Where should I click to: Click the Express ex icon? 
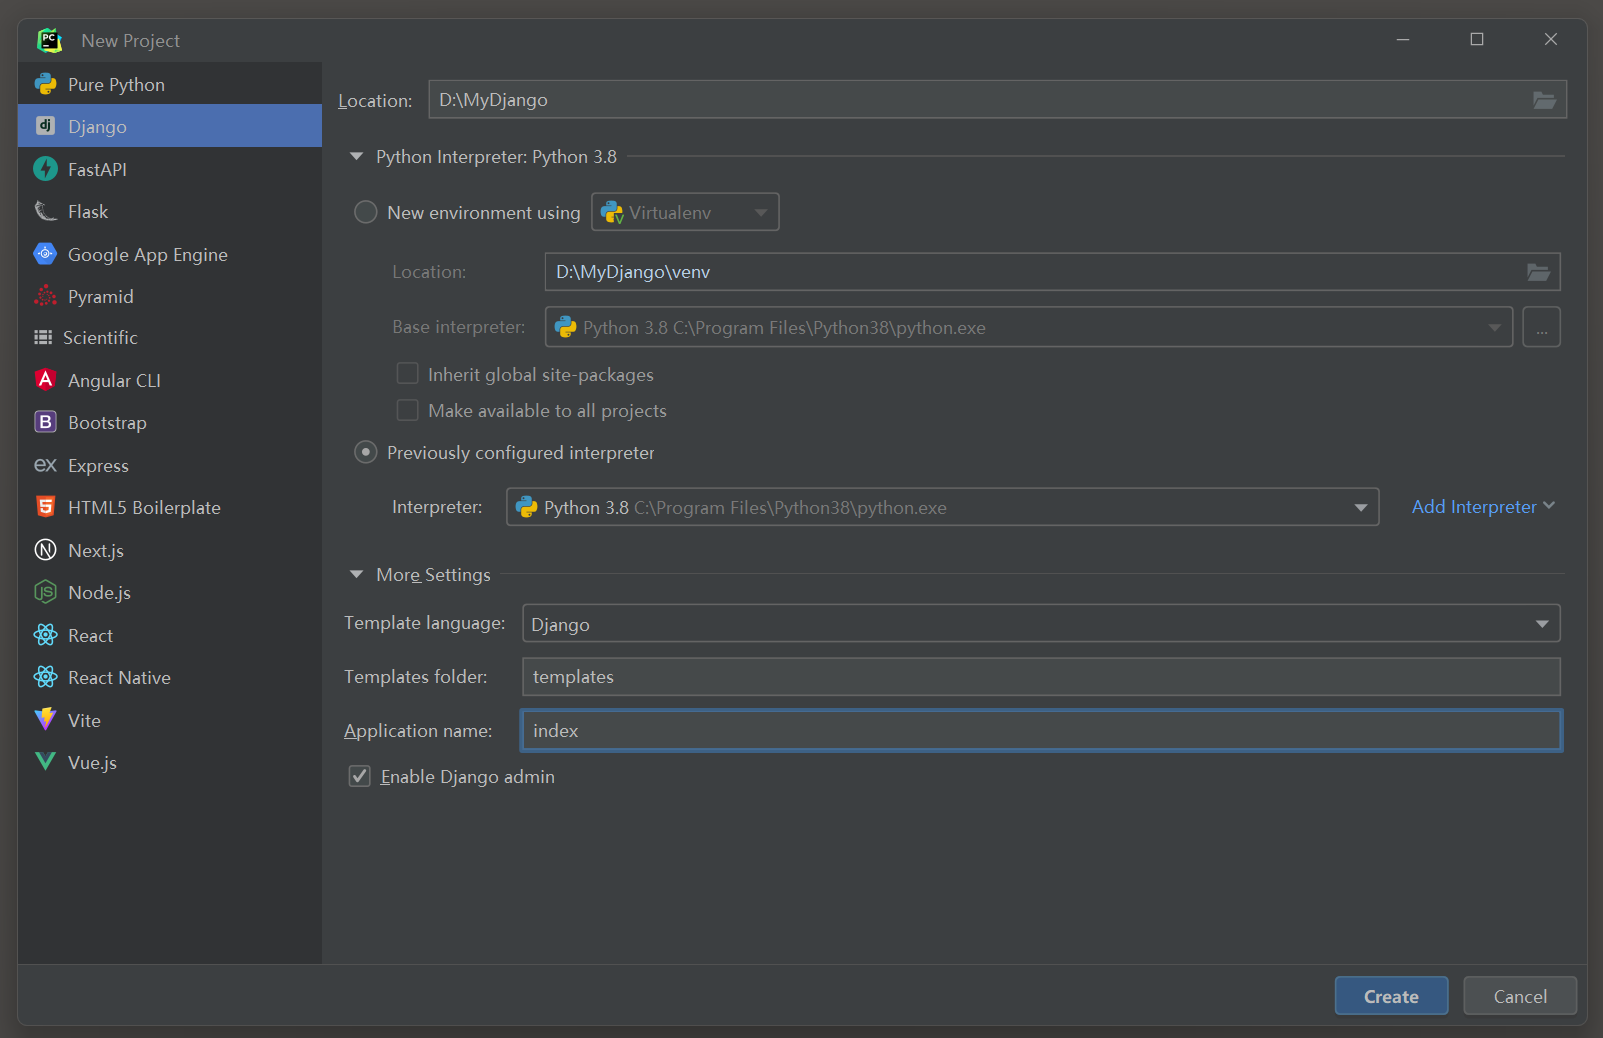point(46,465)
